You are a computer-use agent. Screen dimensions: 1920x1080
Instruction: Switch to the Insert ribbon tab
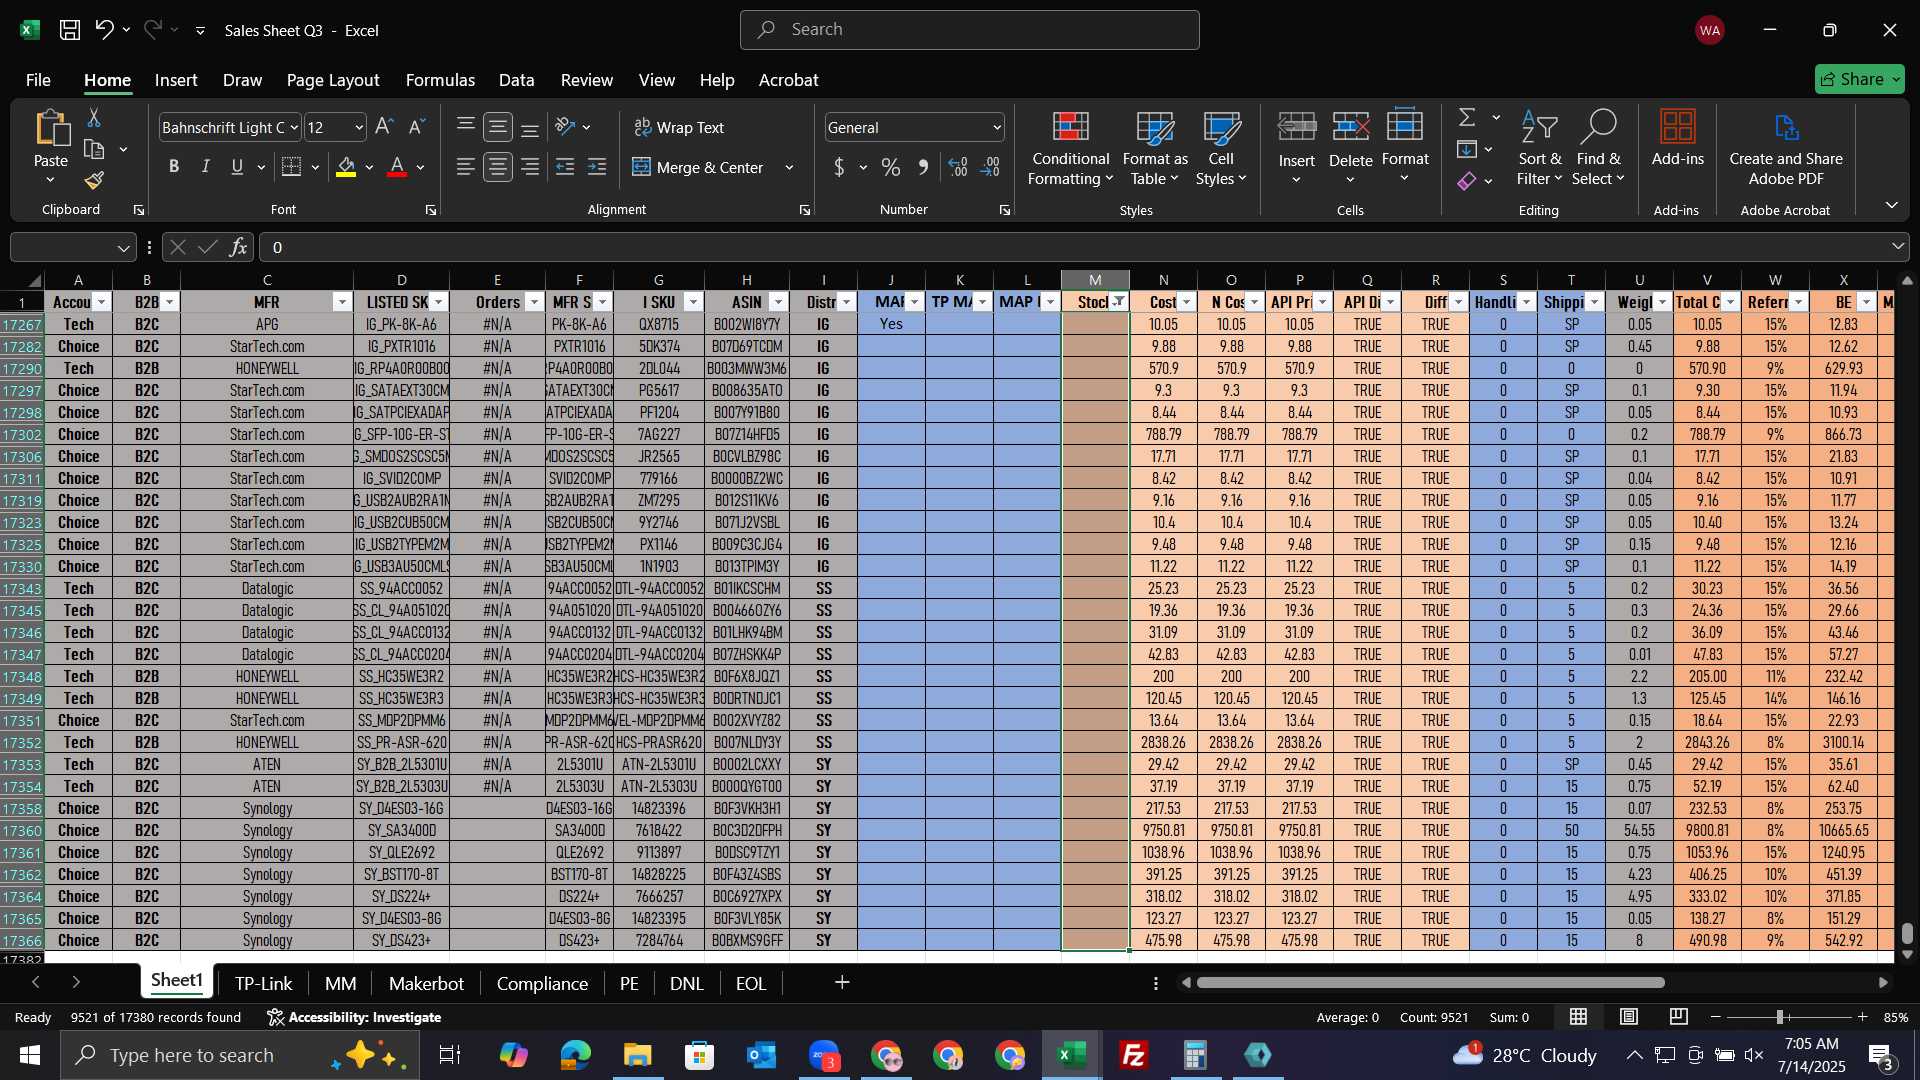pos(176,80)
